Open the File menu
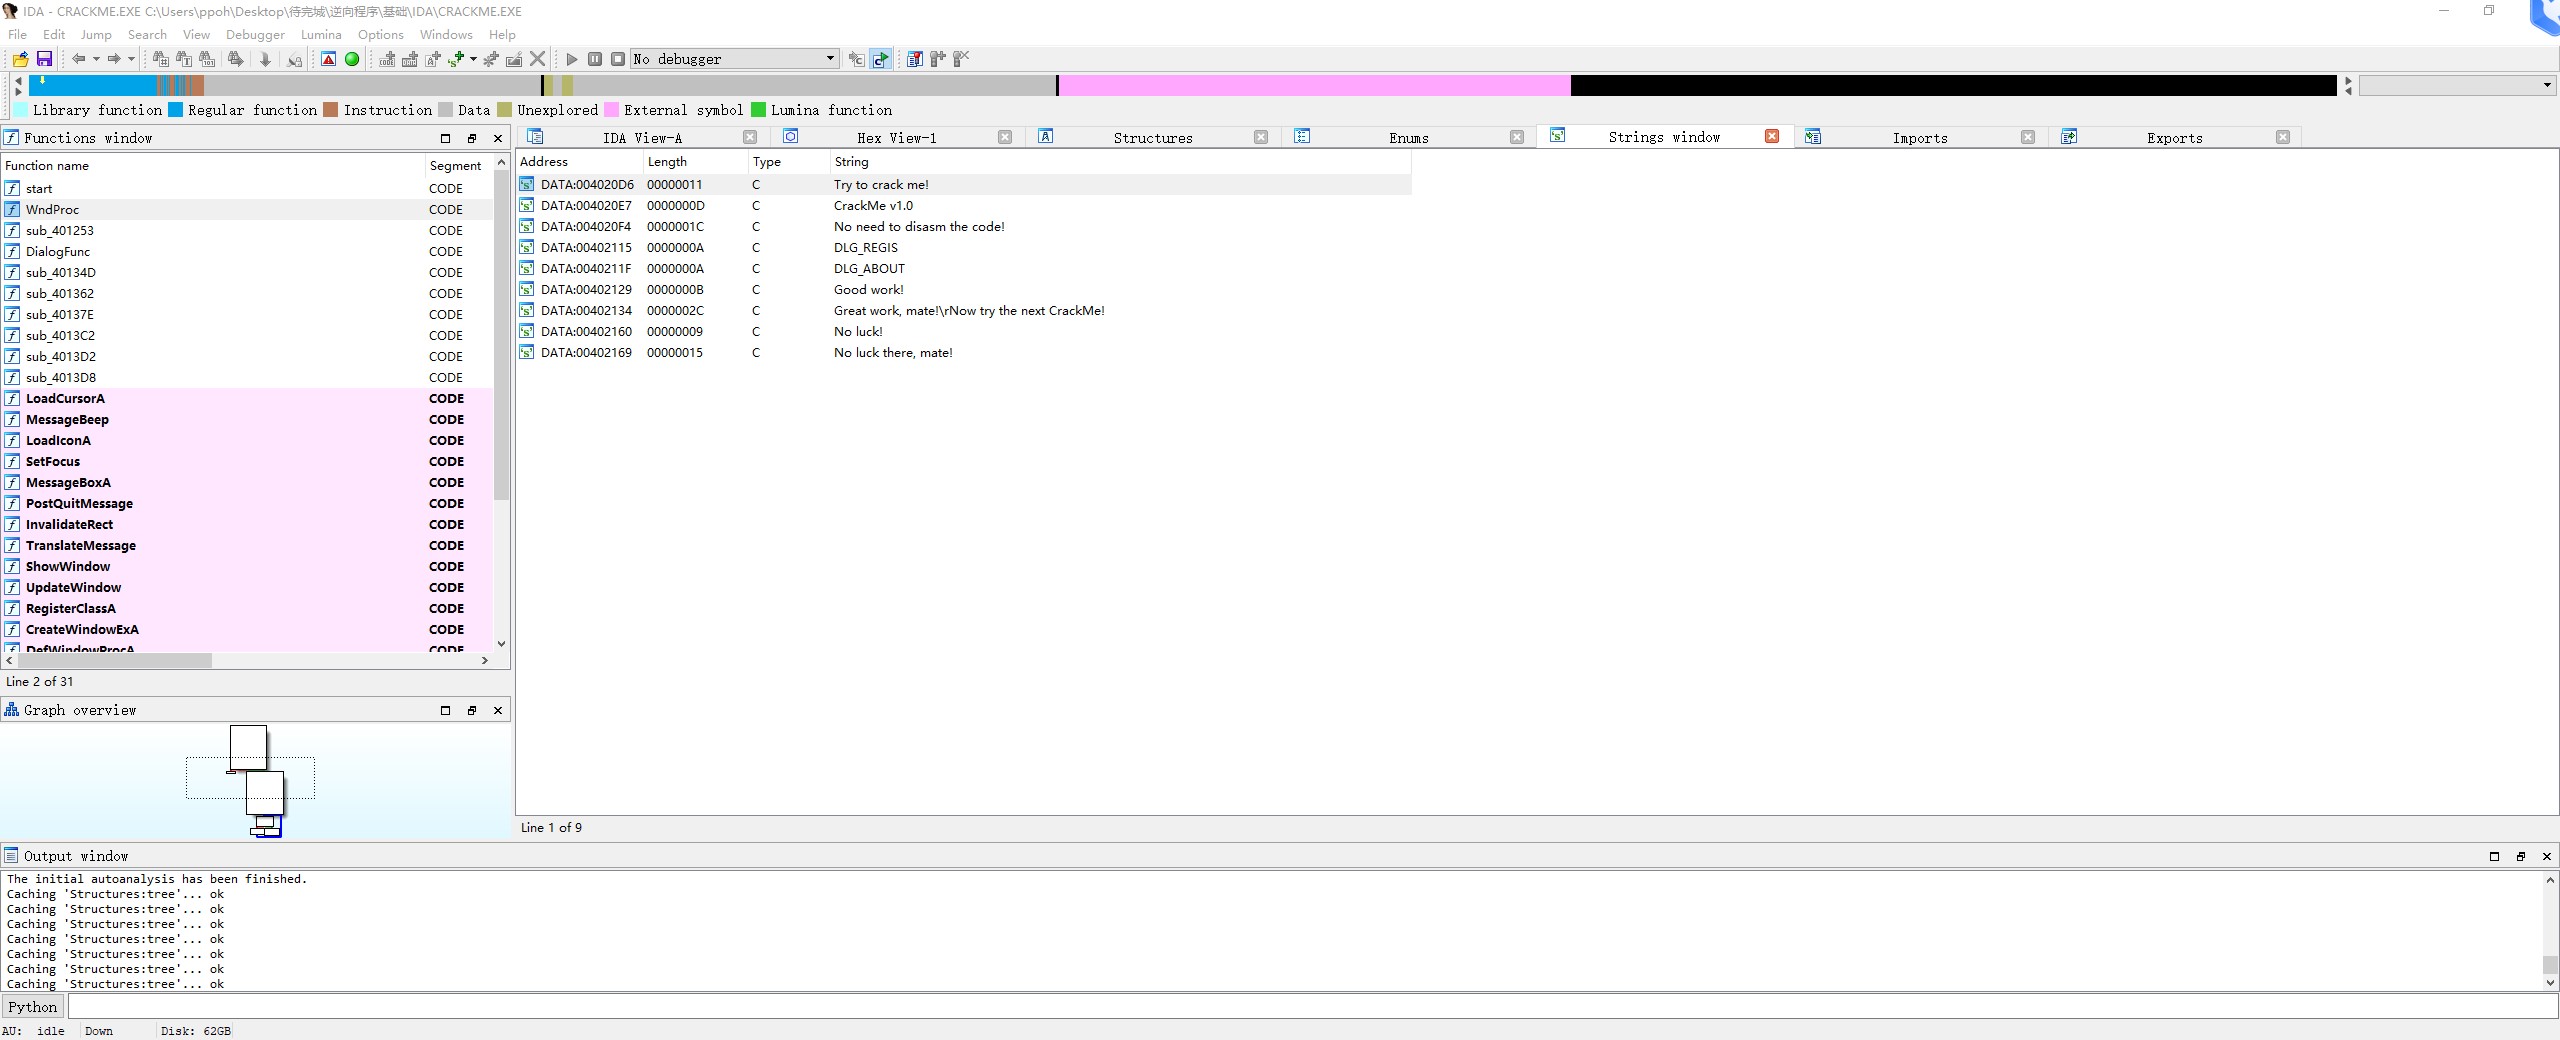 tap(18, 34)
